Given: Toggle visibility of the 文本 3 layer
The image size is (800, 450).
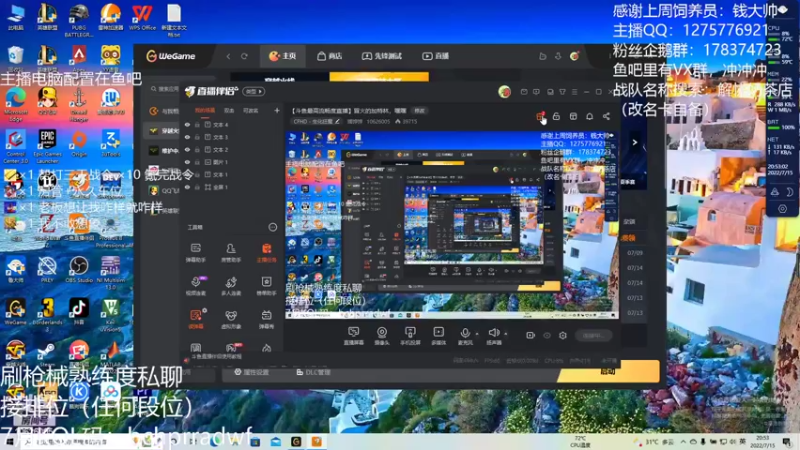Looking at the screenshot, I should coord(187,137).
